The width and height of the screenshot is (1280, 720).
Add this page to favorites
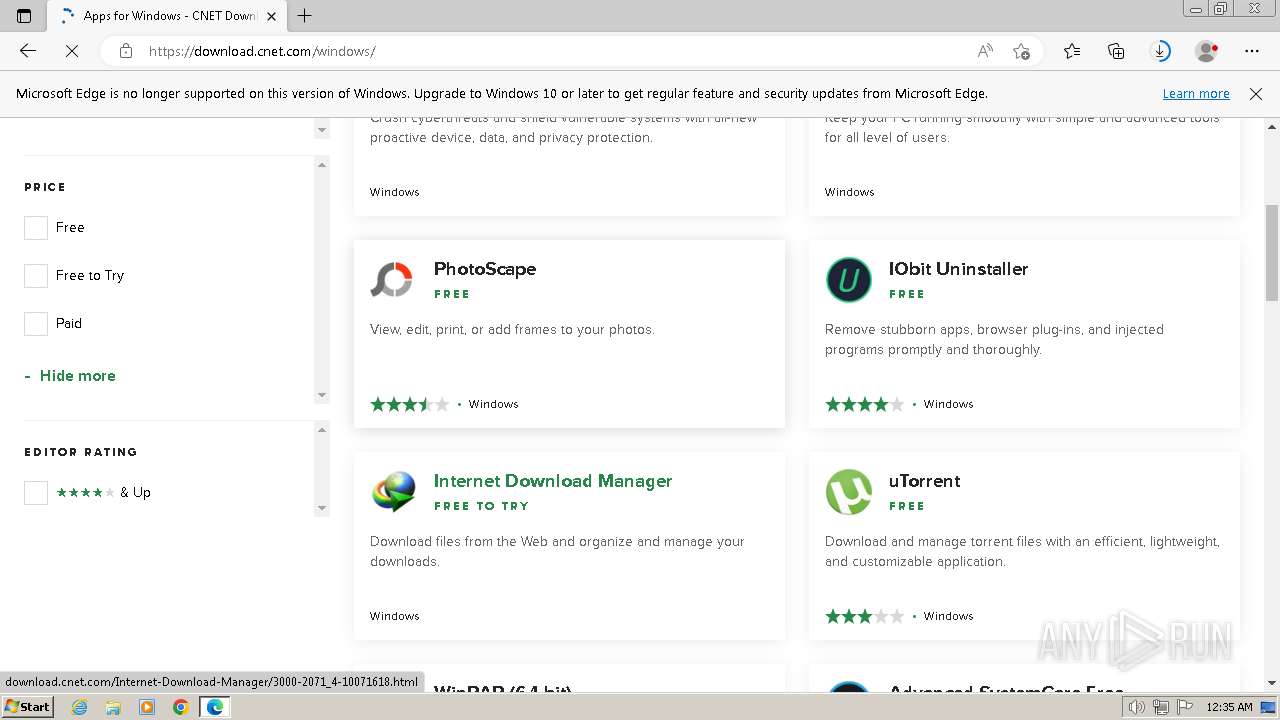click(x=1021, y=51)
